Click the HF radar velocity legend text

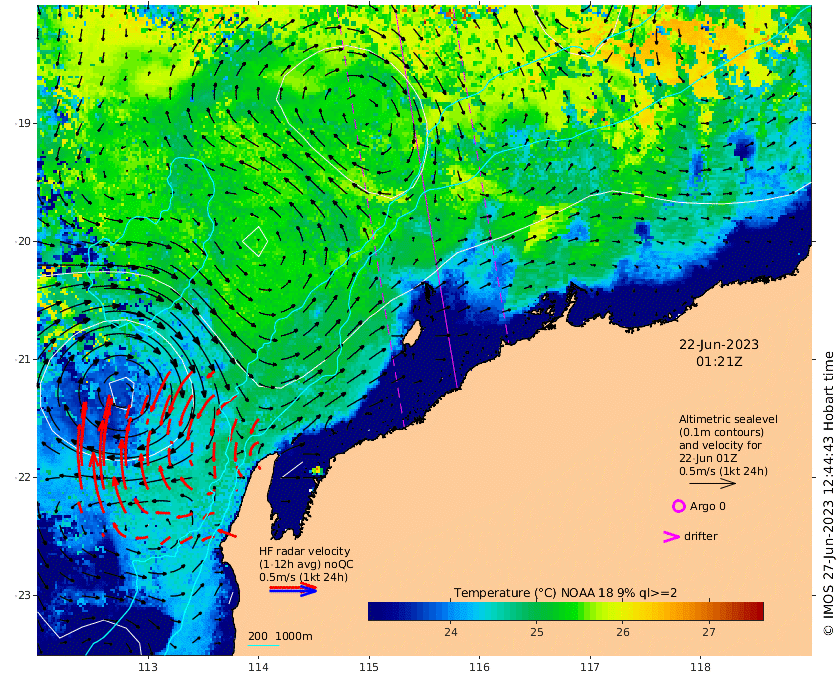(x=306, y=564)
